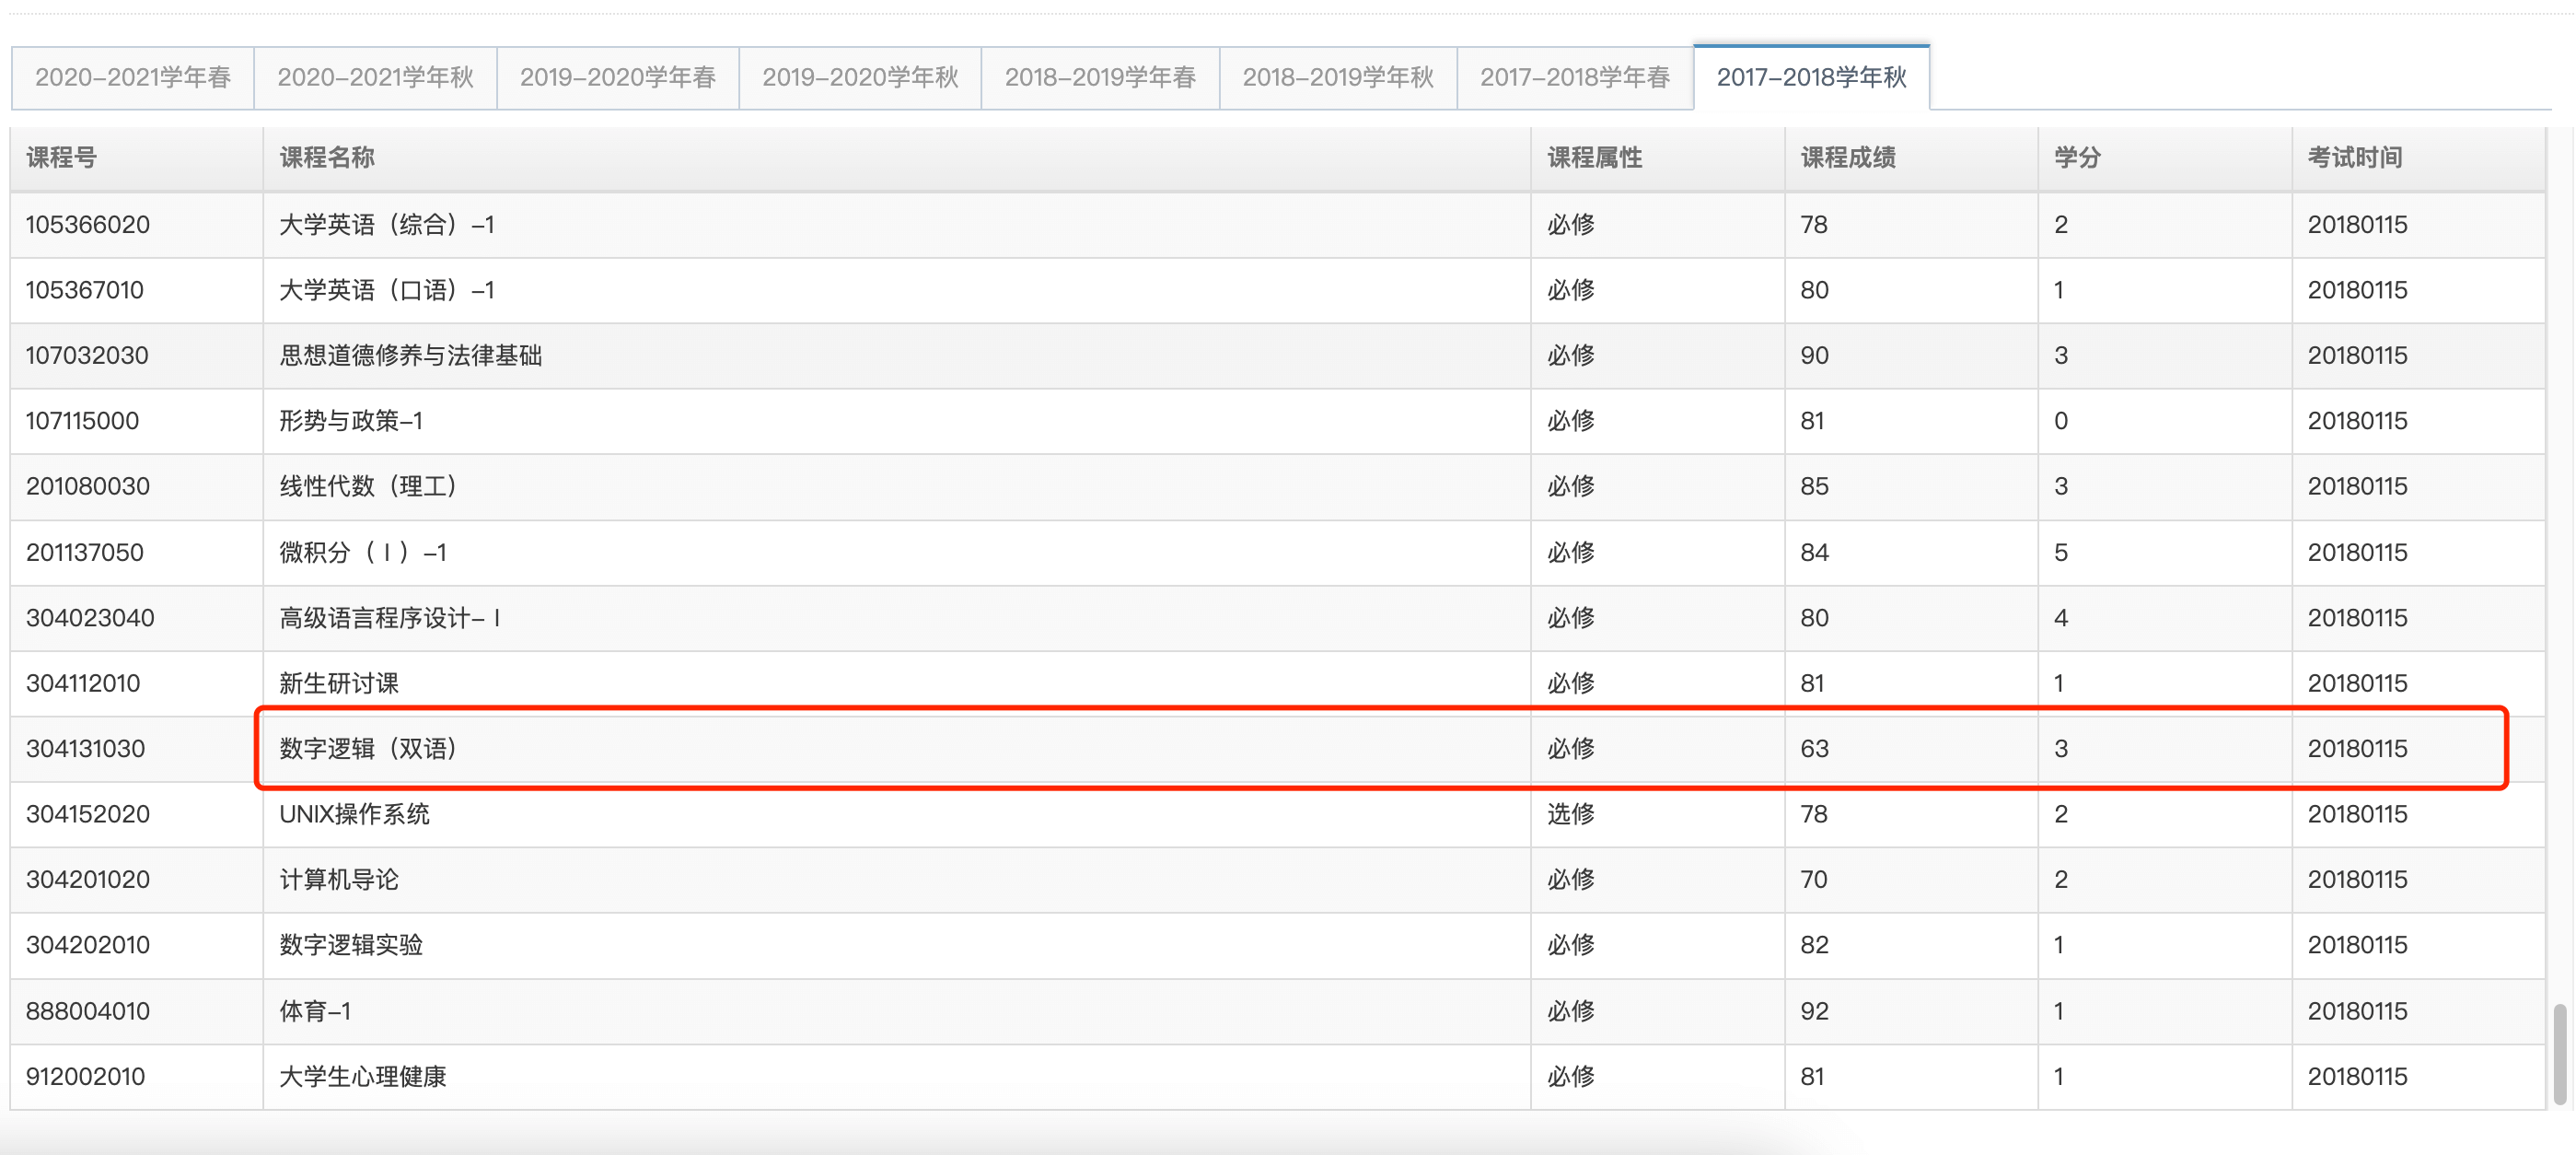
Task: Click course name 计算机导论
Action: [339, 879]
